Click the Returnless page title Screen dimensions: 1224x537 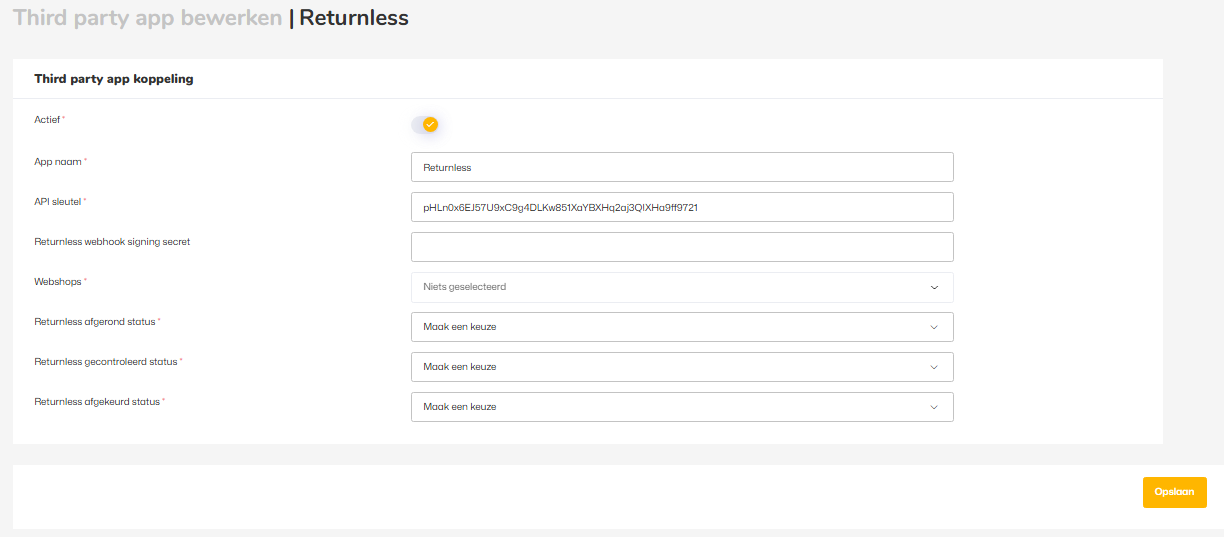click(x=354, y=18)
